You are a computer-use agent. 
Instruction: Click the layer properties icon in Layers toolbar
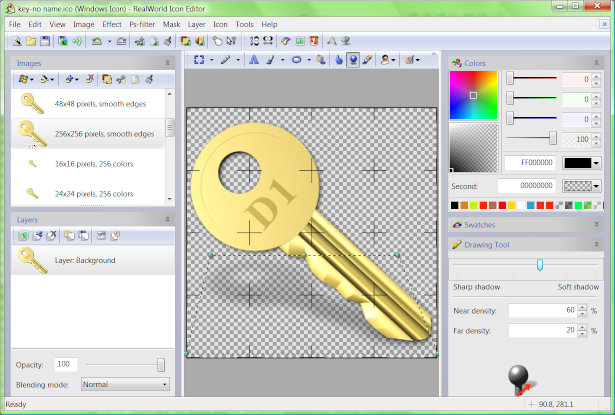click(x=115, y=235)
